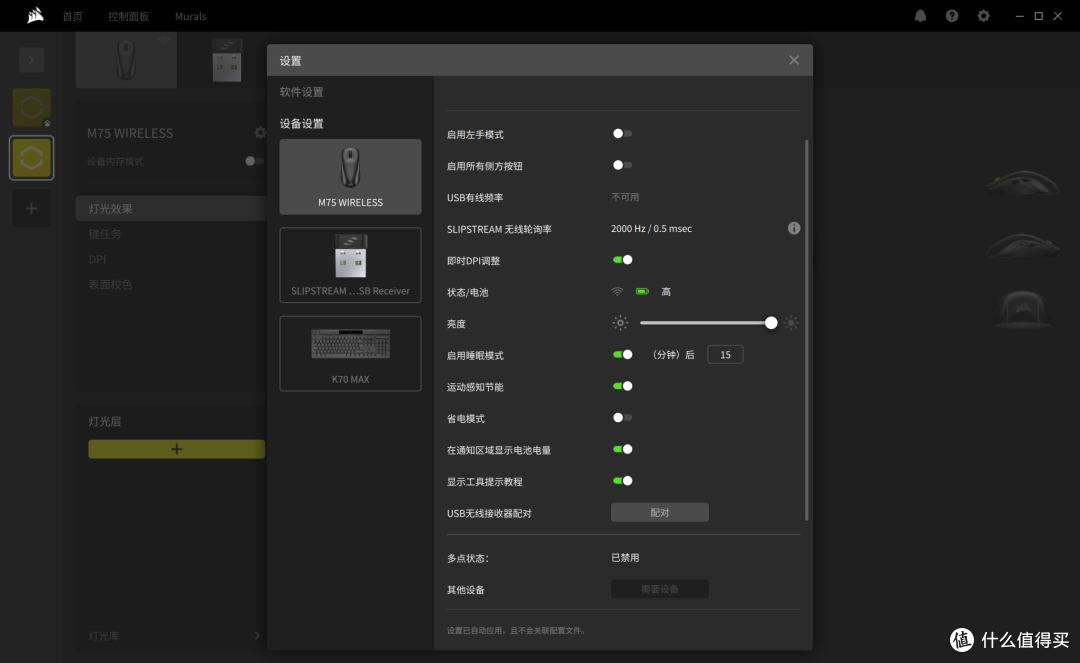Viewport: 1080px width, 663px height.
Task: Click the 已禁用 multipoint status text
Action: (625, 558)
